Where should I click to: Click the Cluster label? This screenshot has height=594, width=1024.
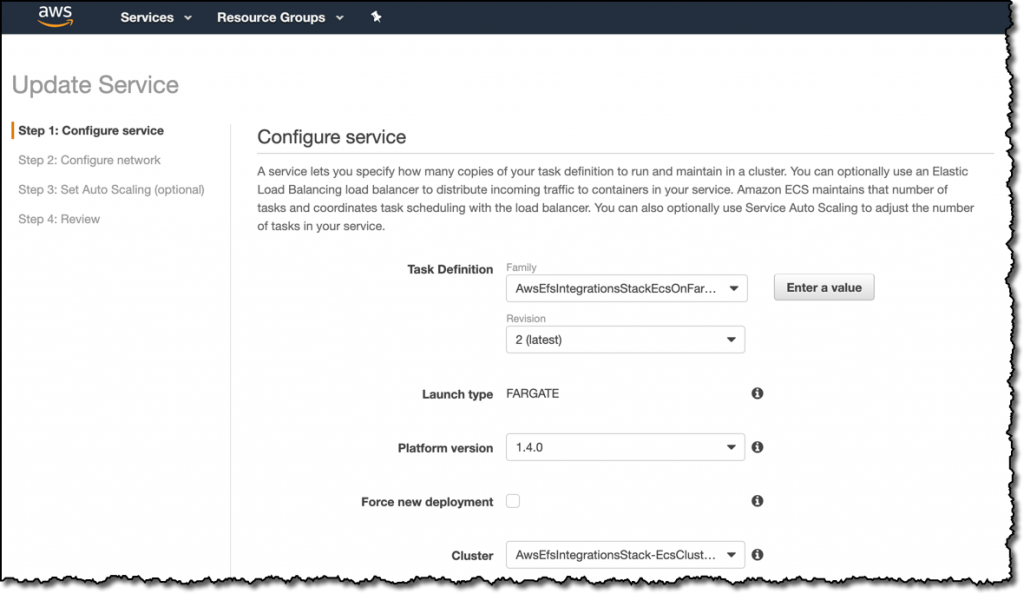pyautogui.click(x=472, y=555)
